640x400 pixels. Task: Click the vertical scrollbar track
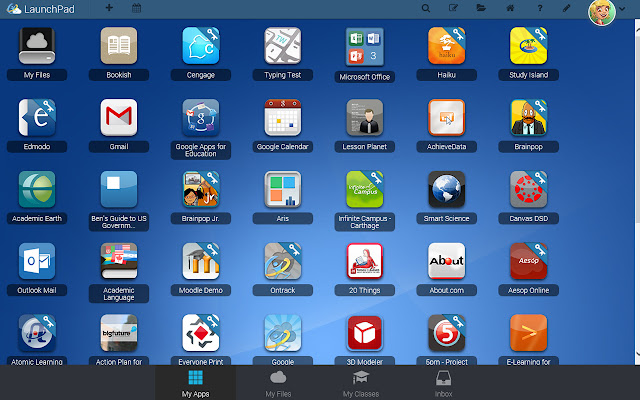coord(637,192)
